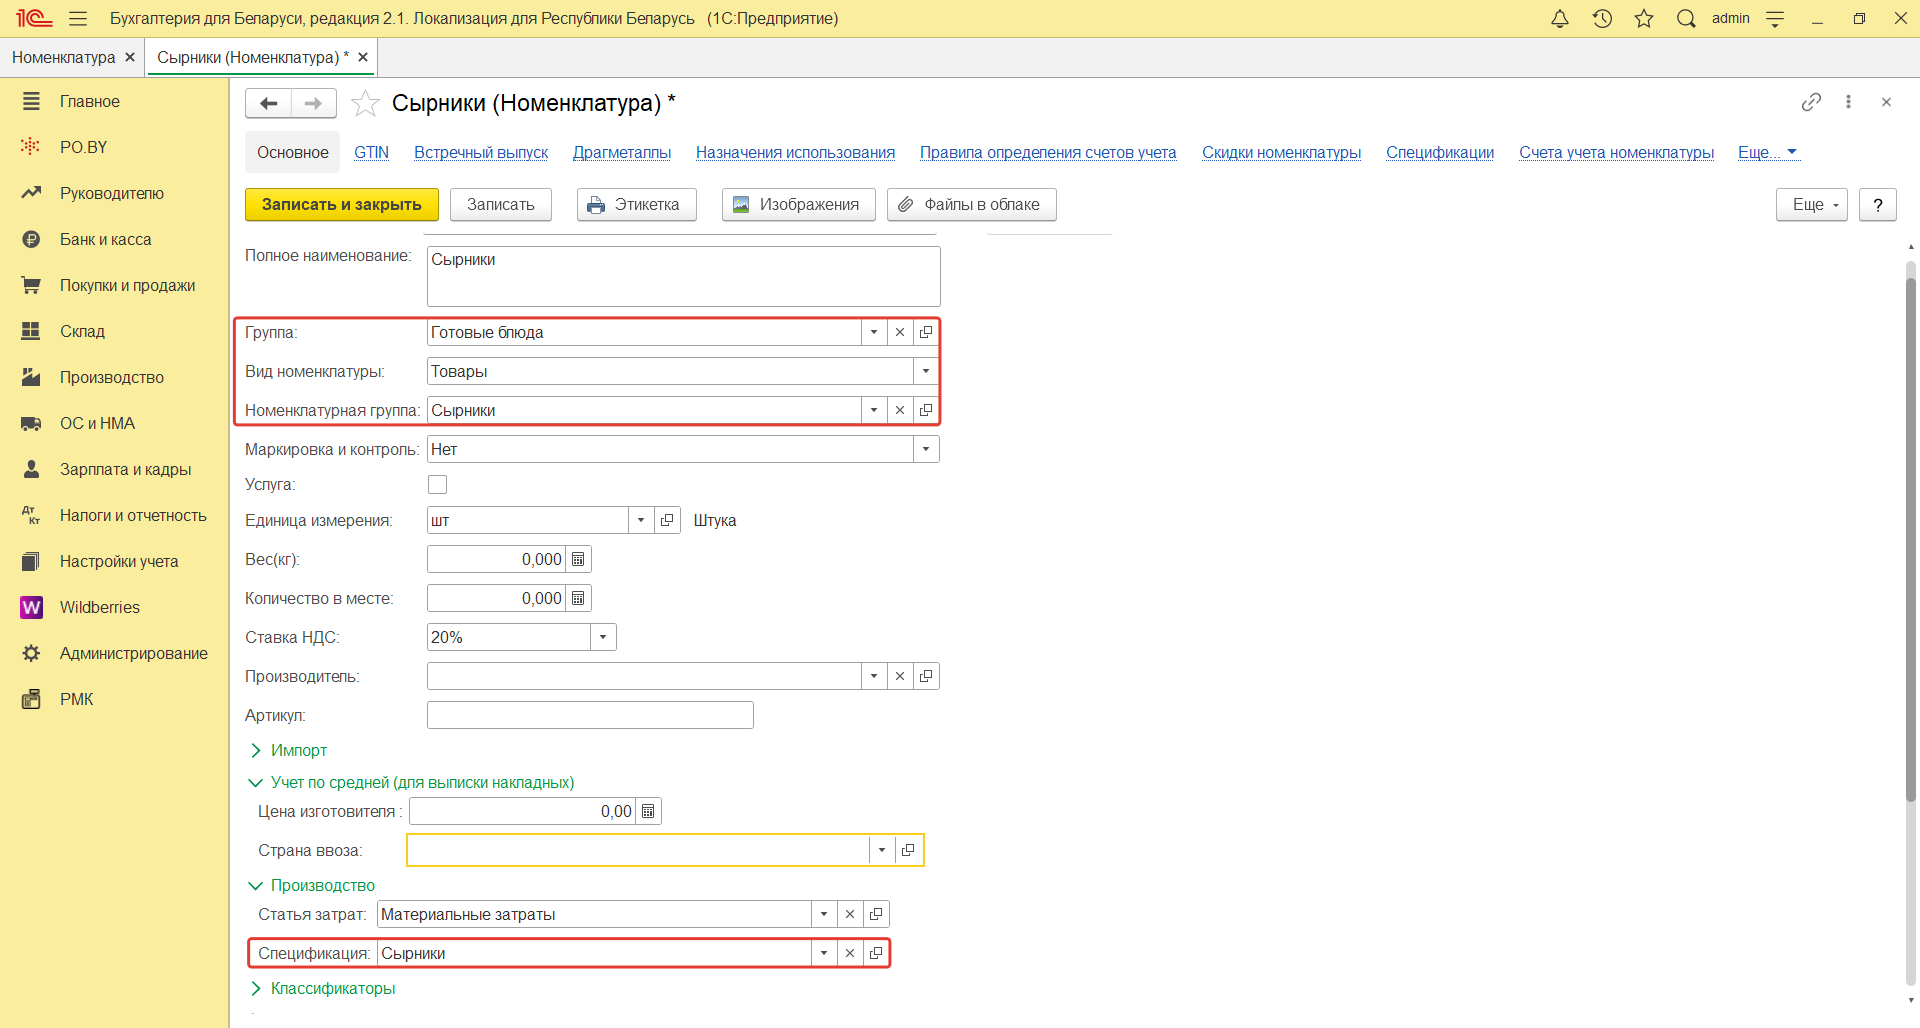Open the Вид номенклатуры dropdown list
Image resolution: width=1920 pixels, height=1028 pixels.
(x=926, y=371)
